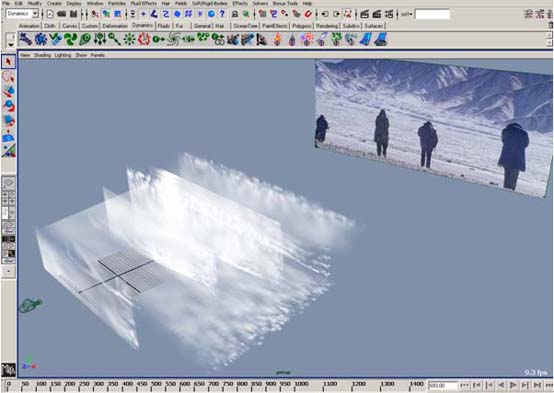Switch to single perspective view layout

pyautogui.click(x=8, y=183)
